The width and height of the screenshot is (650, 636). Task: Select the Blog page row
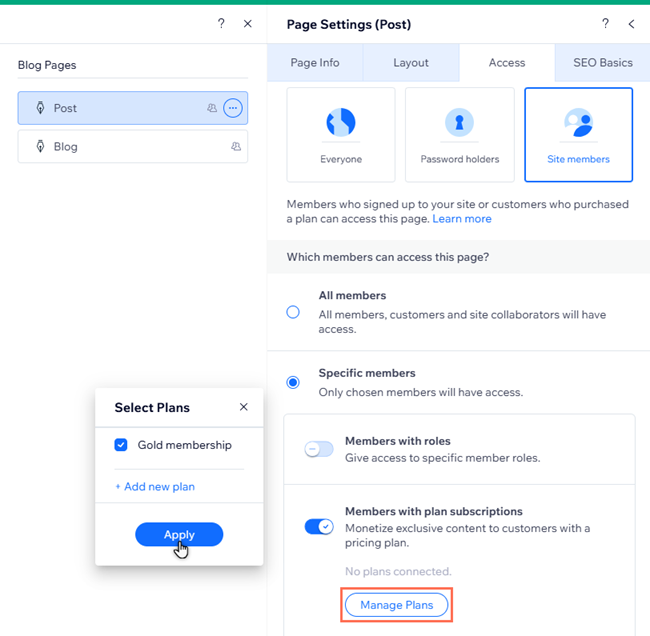[133, 146]
